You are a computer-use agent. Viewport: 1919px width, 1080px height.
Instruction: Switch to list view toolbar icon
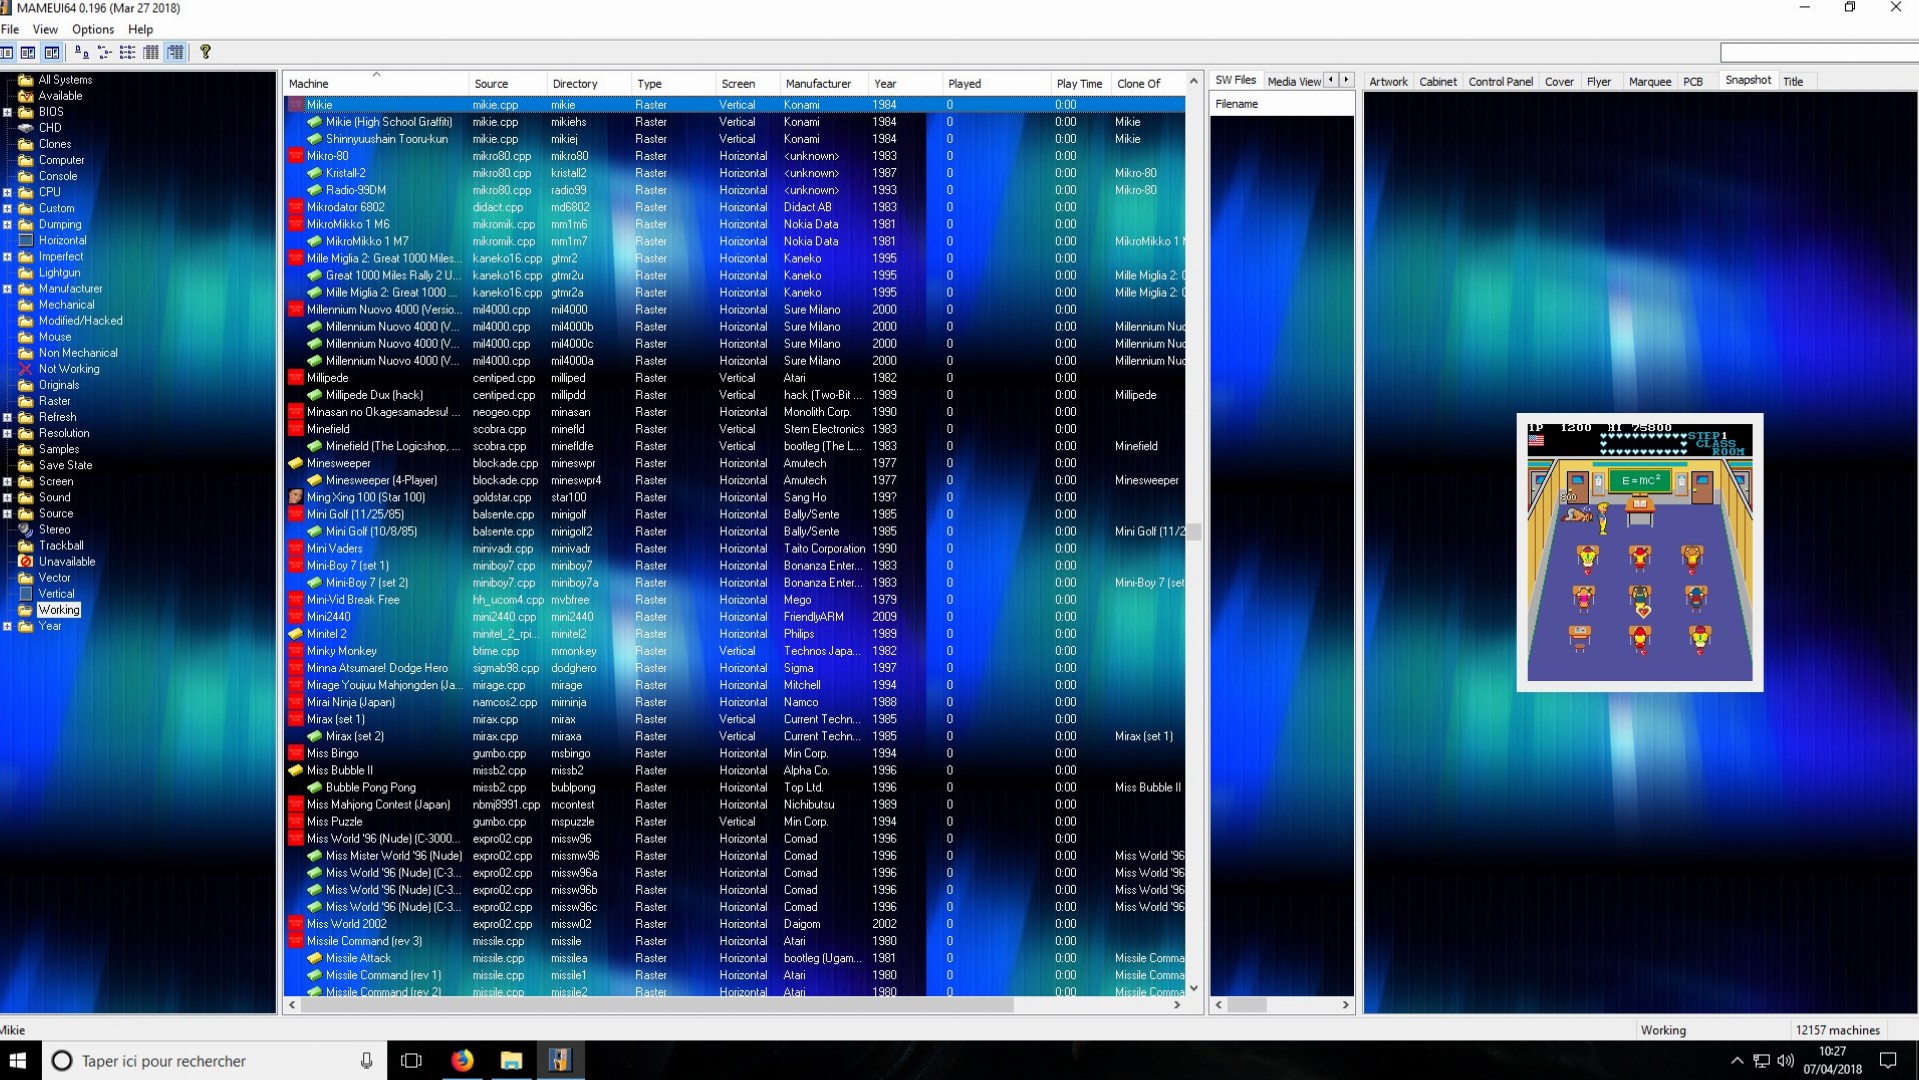(x=128, y=52)
